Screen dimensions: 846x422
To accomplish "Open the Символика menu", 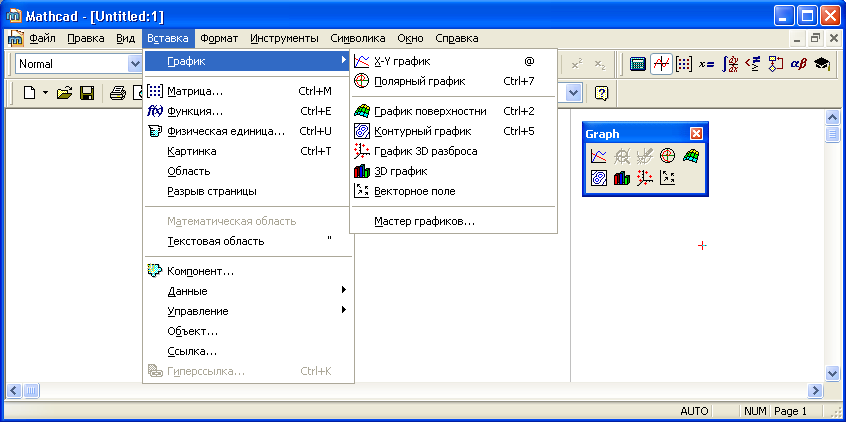I will pos(358,38).
